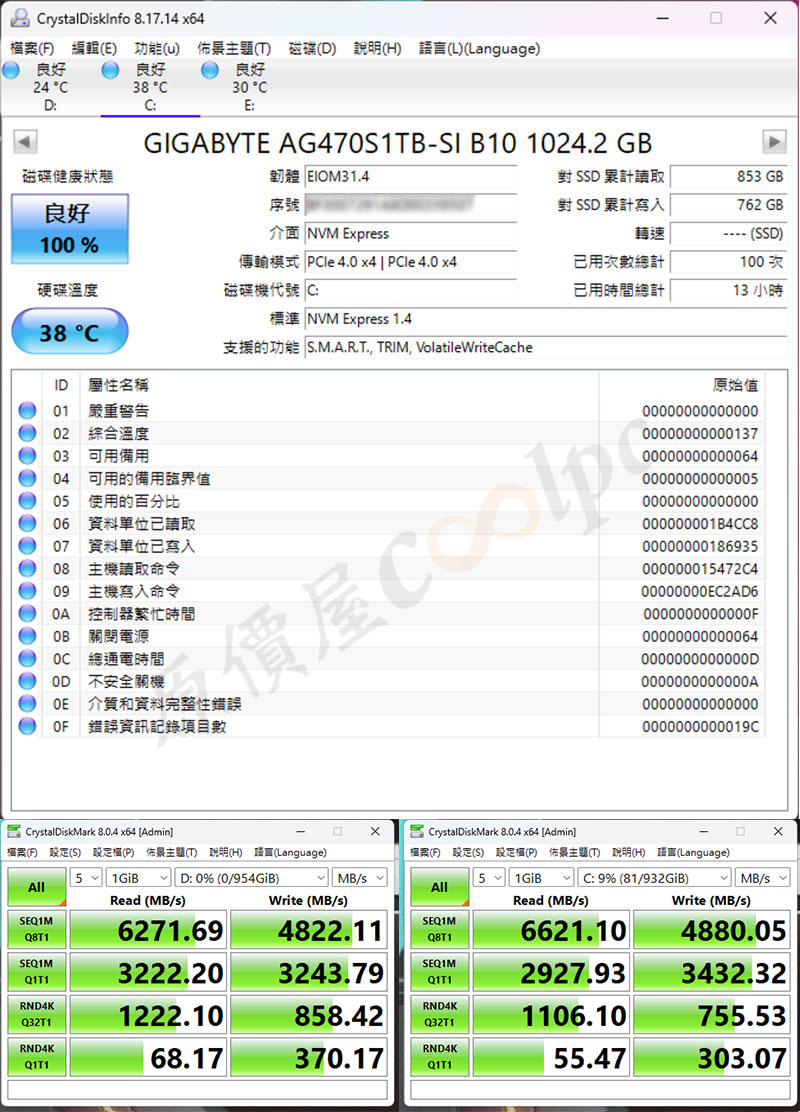Open 磁碟(D) menu in CrystalDiskInfo
Viewport: 800px width, 1112px height.
click(x=312, y=48)
